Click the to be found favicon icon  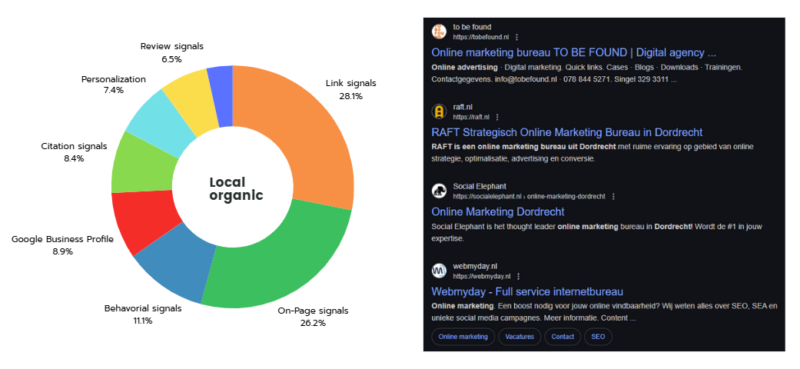pyautogui.click(x=439, y=32)
